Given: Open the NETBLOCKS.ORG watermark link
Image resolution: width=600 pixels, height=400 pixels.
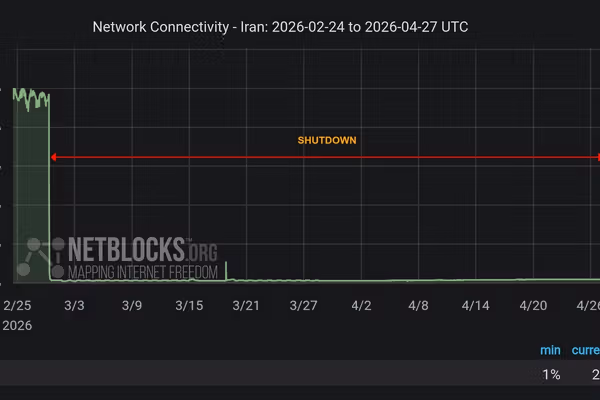Looking at the screenshot, I should point(128,248).
